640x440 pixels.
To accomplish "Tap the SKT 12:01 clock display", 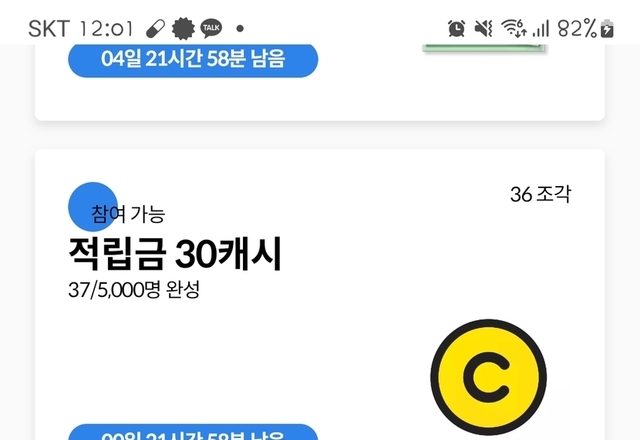I will [80, 29].
